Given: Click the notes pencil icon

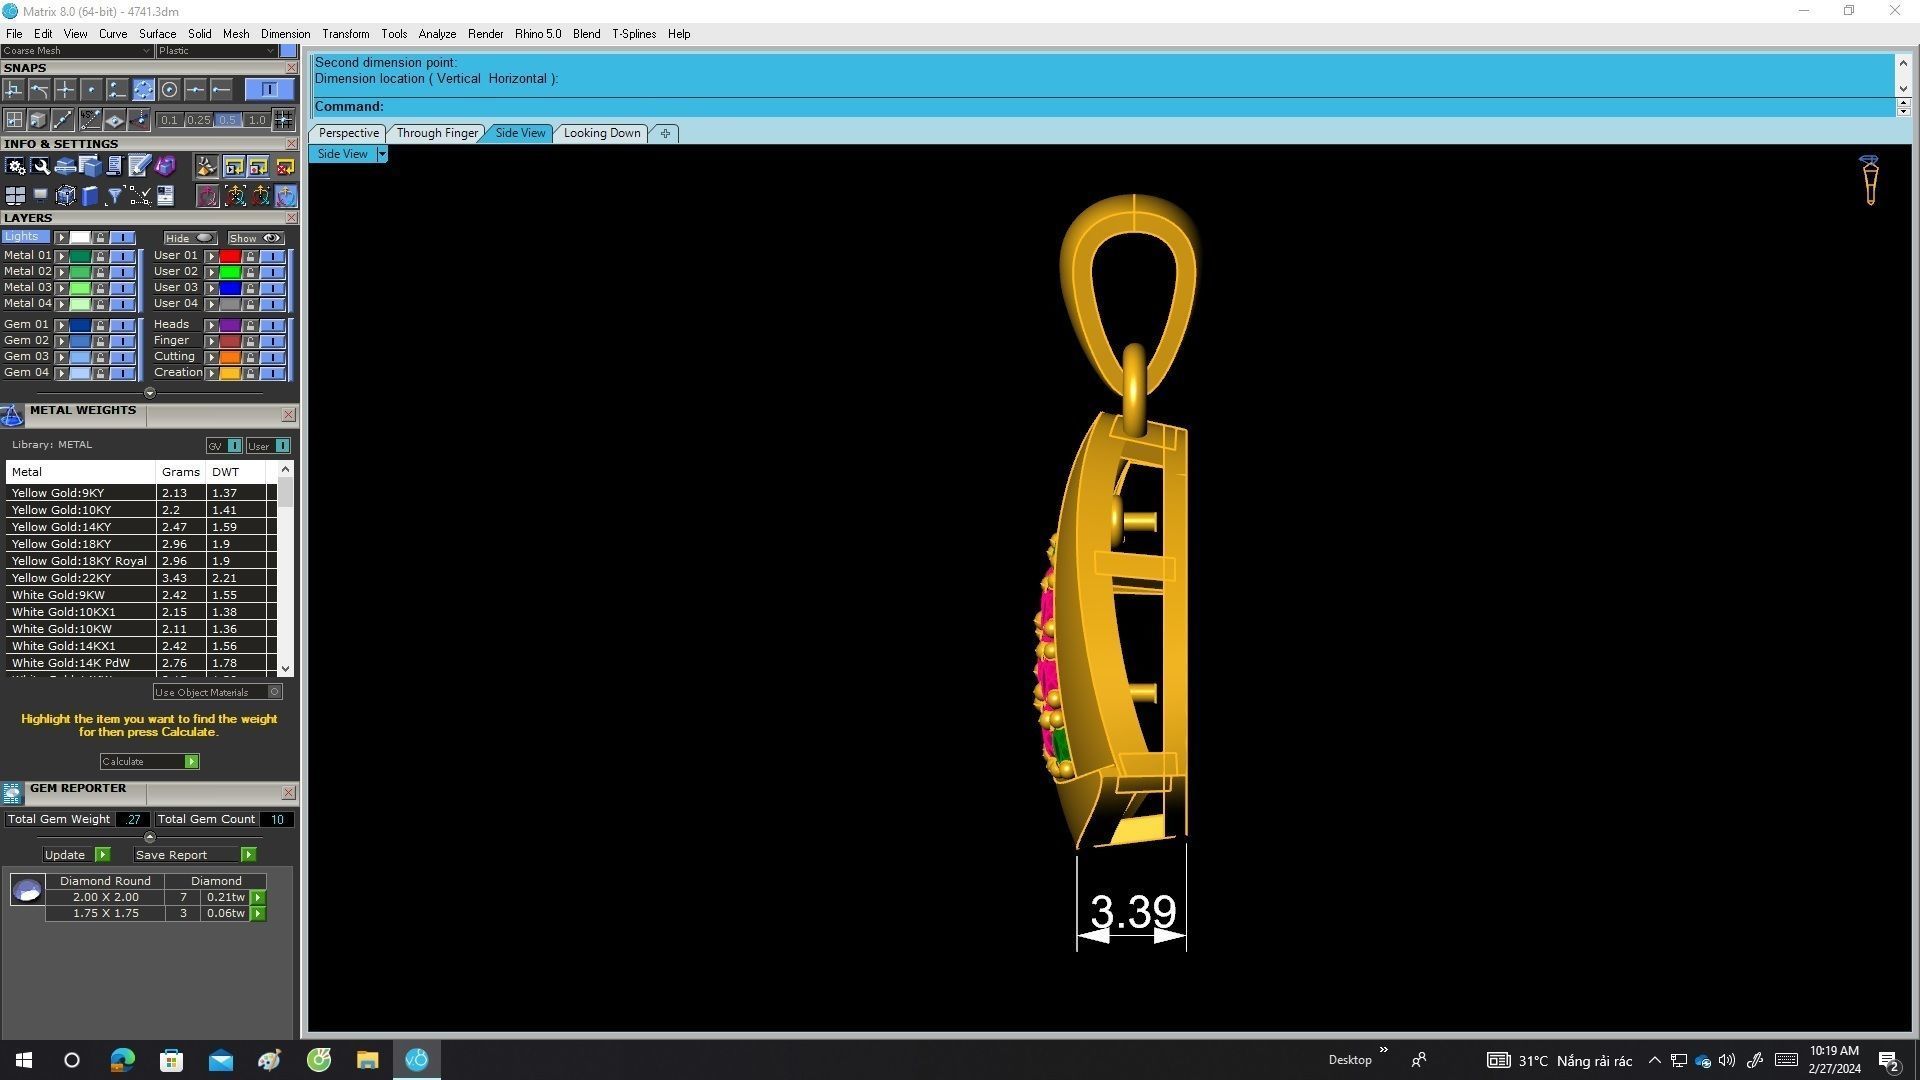Looking at the screenshot, I should tap(139, 166).
